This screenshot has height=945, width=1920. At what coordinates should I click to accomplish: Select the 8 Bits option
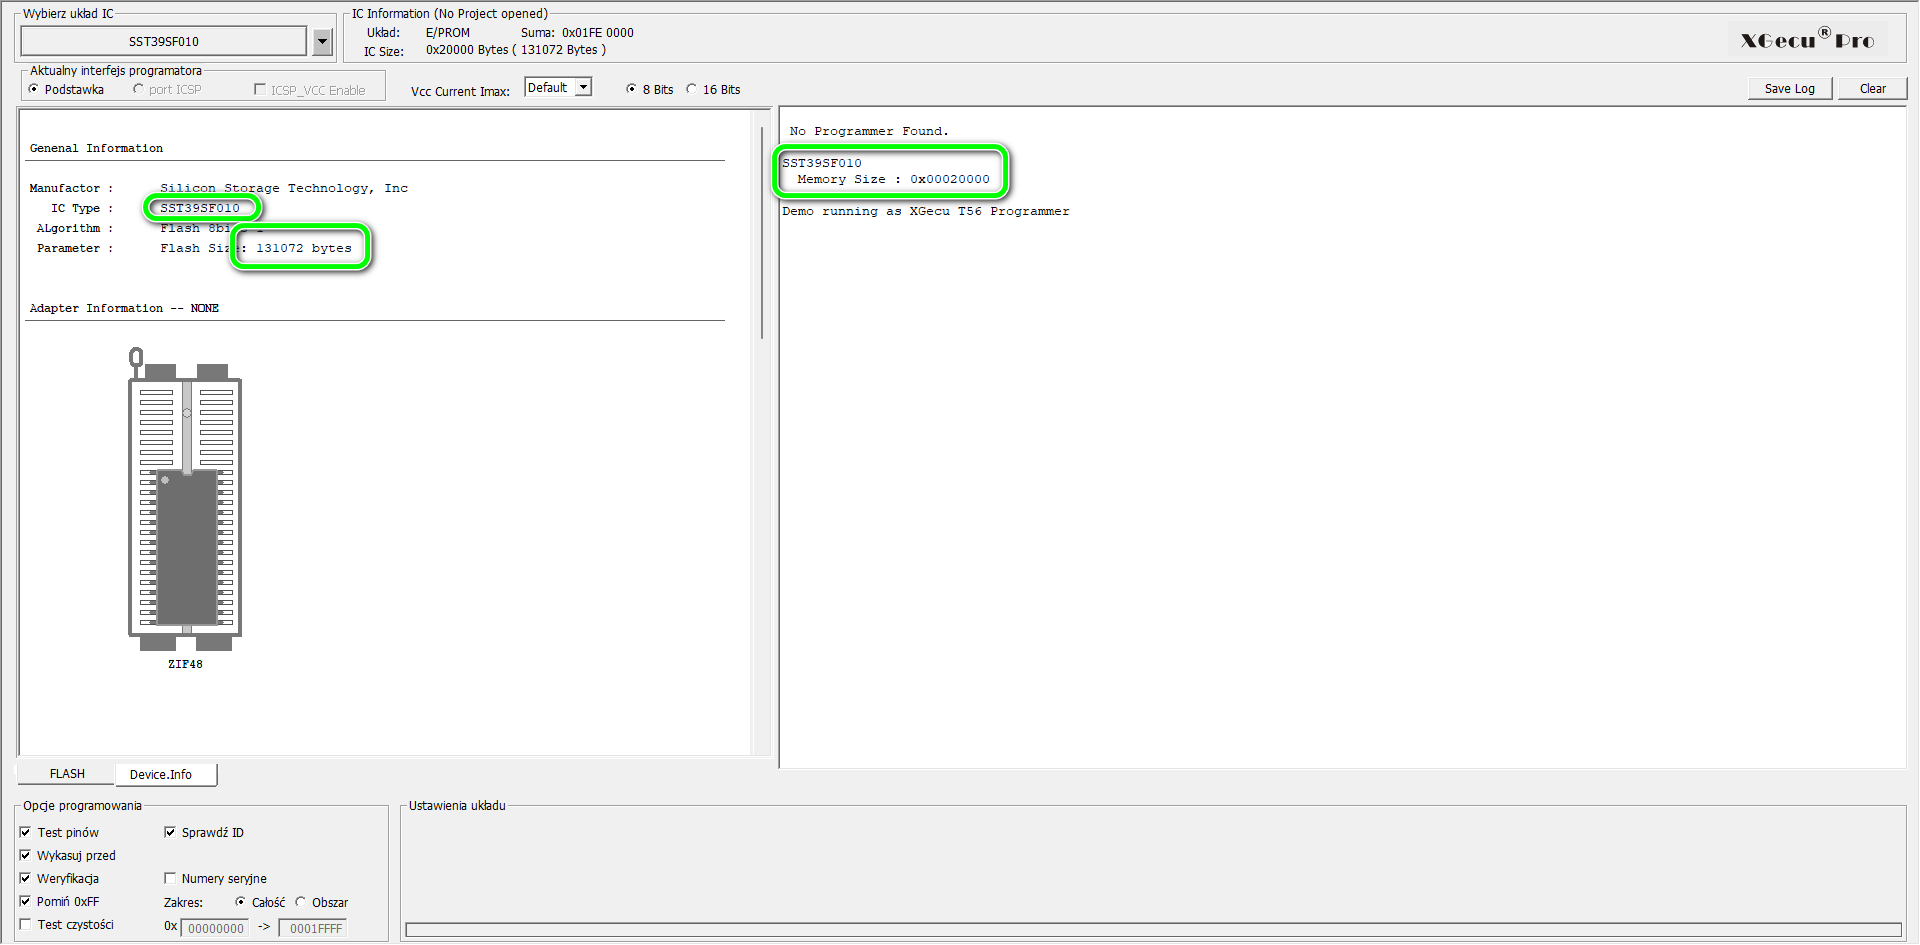click(x=650, y=90)
